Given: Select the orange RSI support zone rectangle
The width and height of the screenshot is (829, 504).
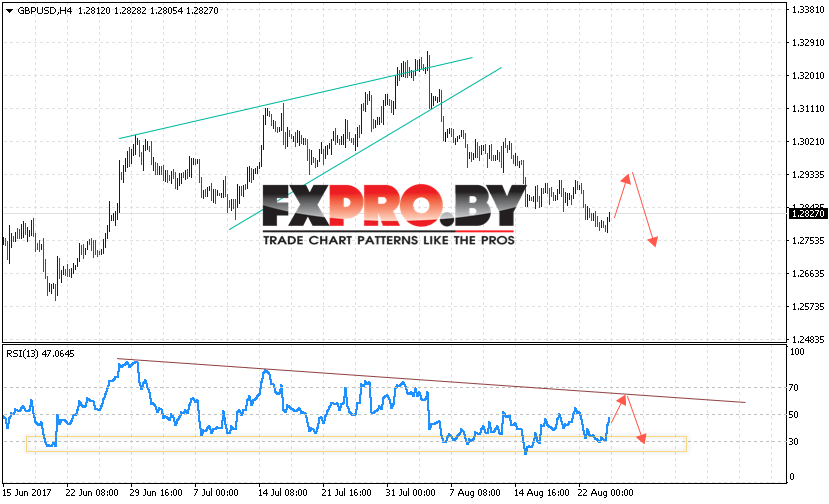Looking at the screenshot, I should [x=356, y=444].
